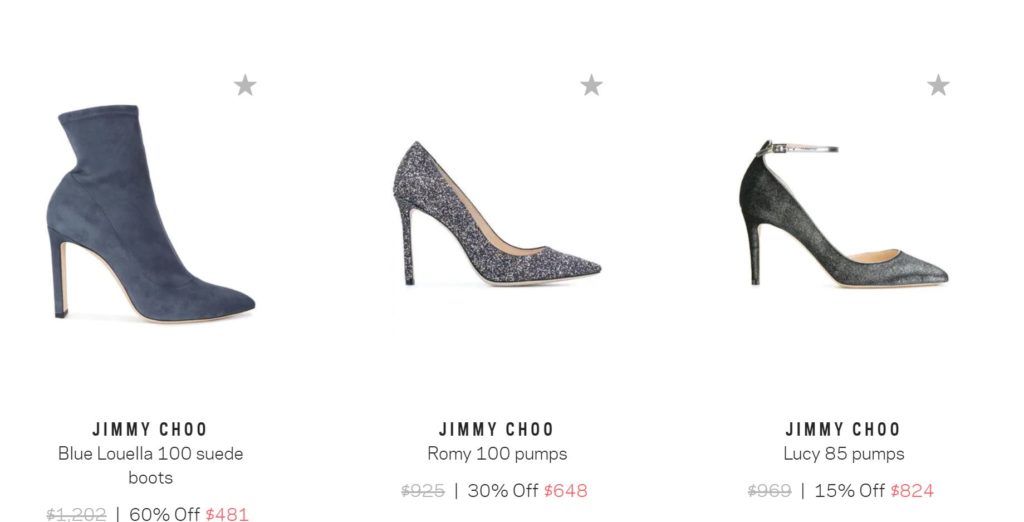Click the glitter Romy pump photo
This screenshot has height=522, width=1024.
coord(497,214)
